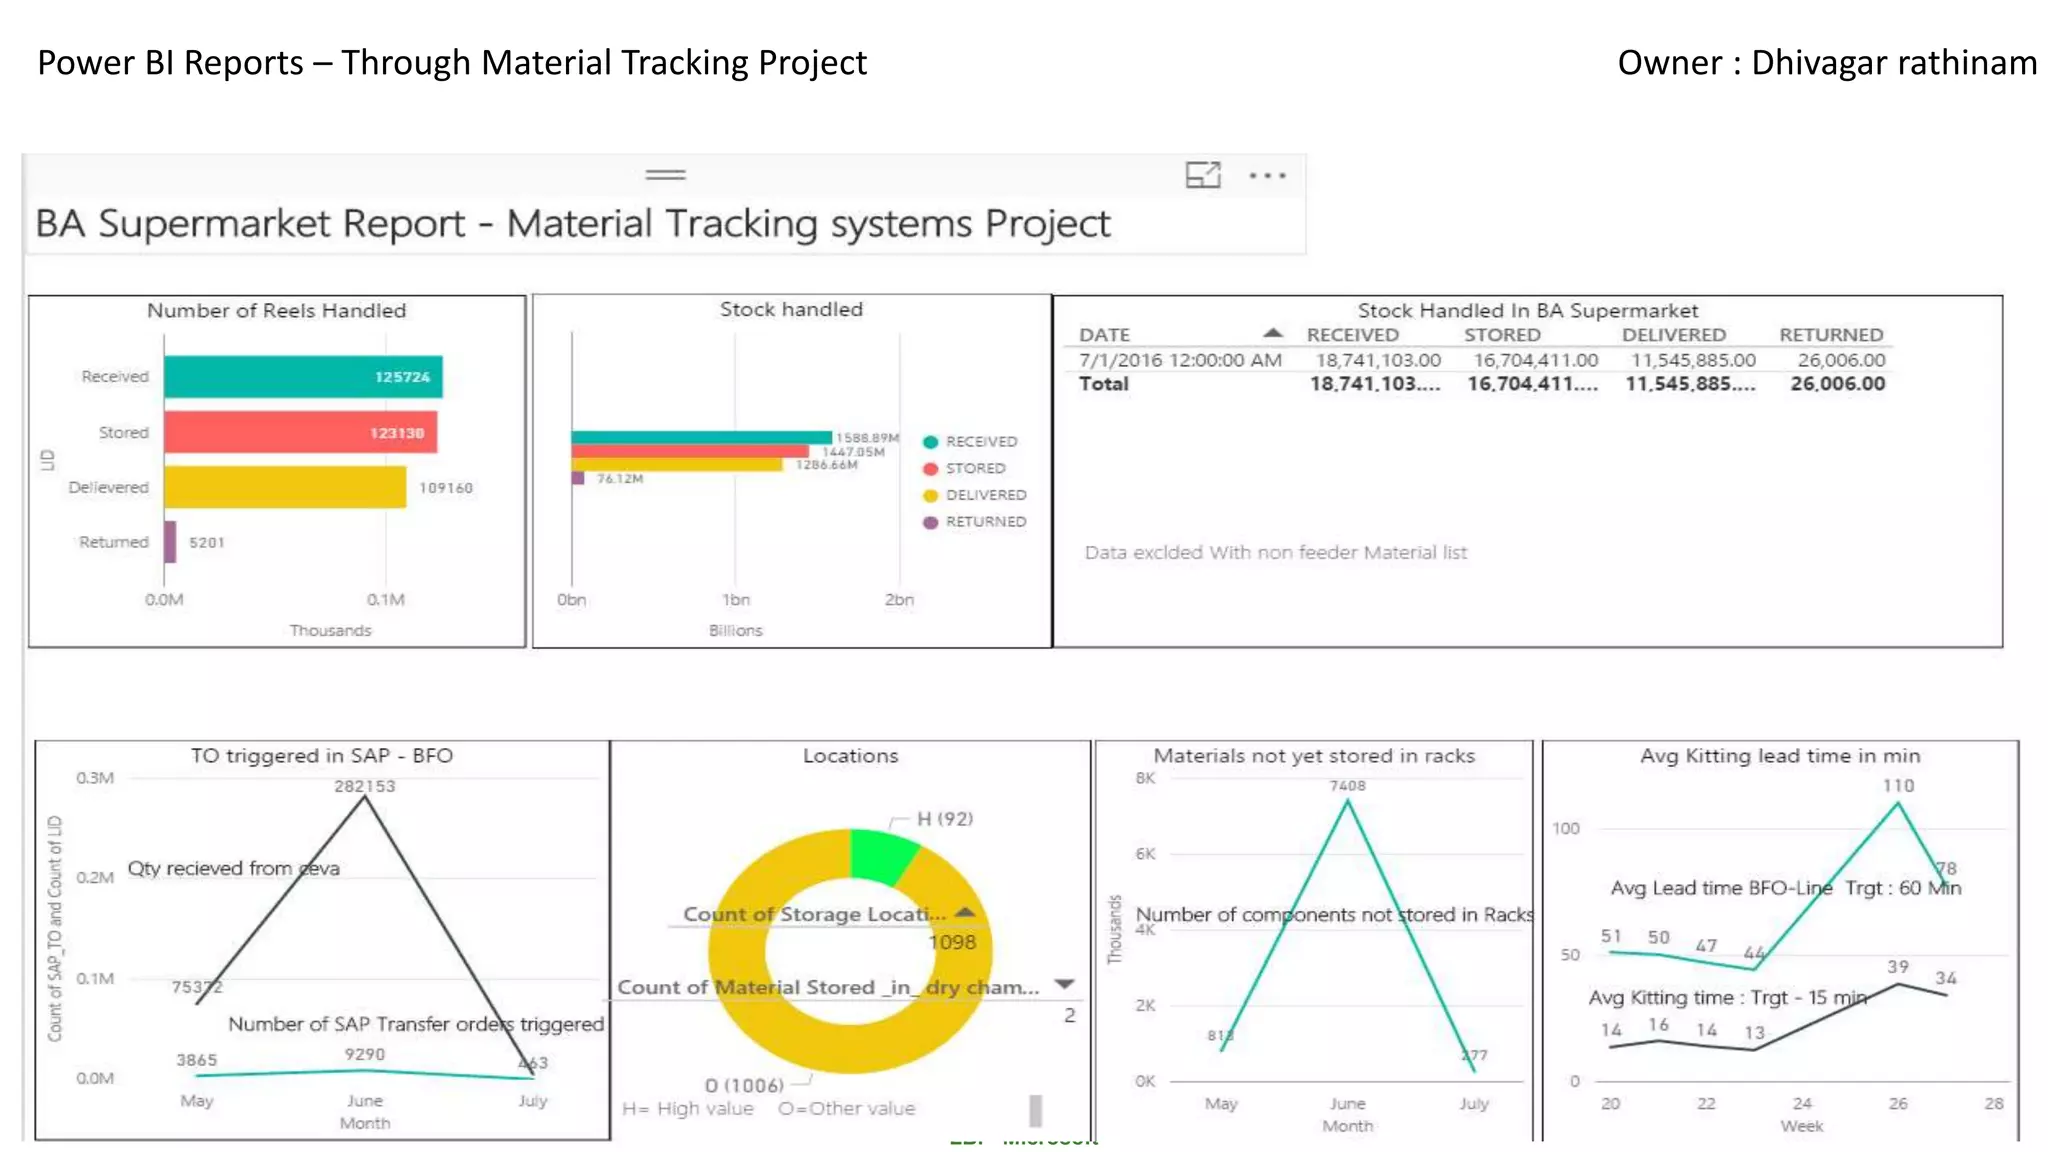This screenshot has height=1152, width=2048.
Task: Click Data exclded With non feeder note
Action: 1275,552
